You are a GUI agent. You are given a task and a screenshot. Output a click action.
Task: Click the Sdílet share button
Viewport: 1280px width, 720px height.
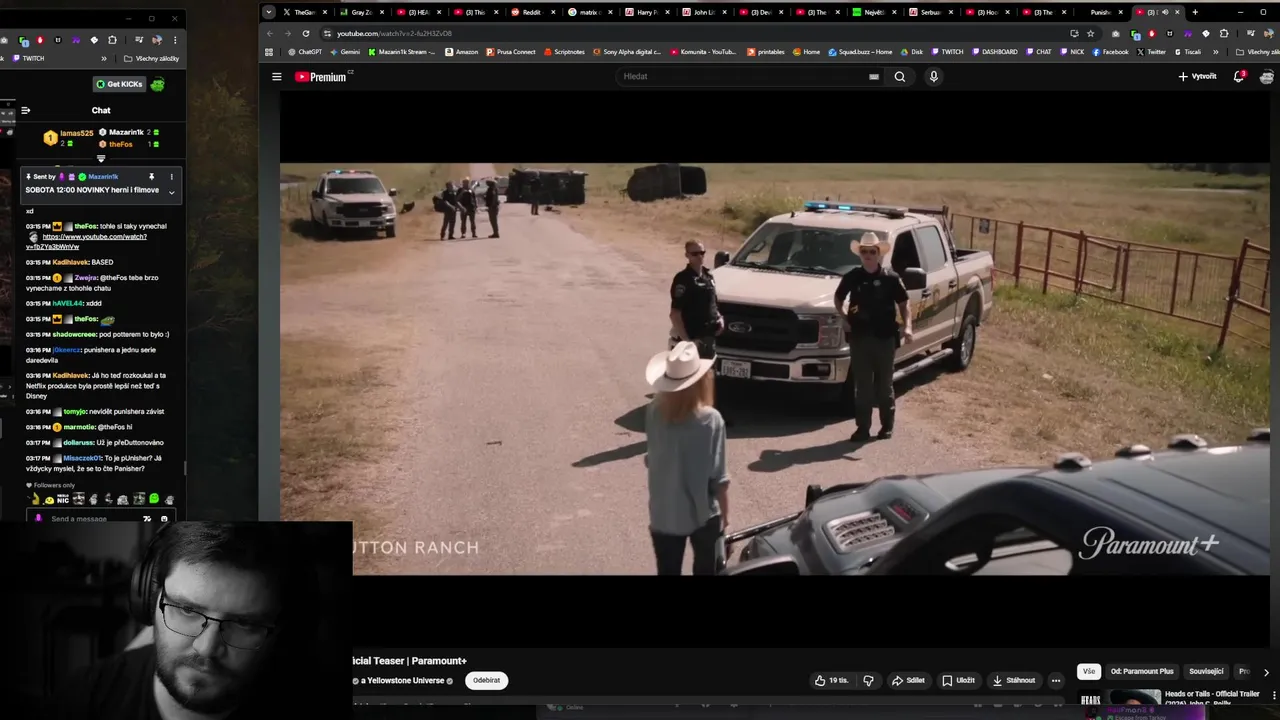point(909,681)
